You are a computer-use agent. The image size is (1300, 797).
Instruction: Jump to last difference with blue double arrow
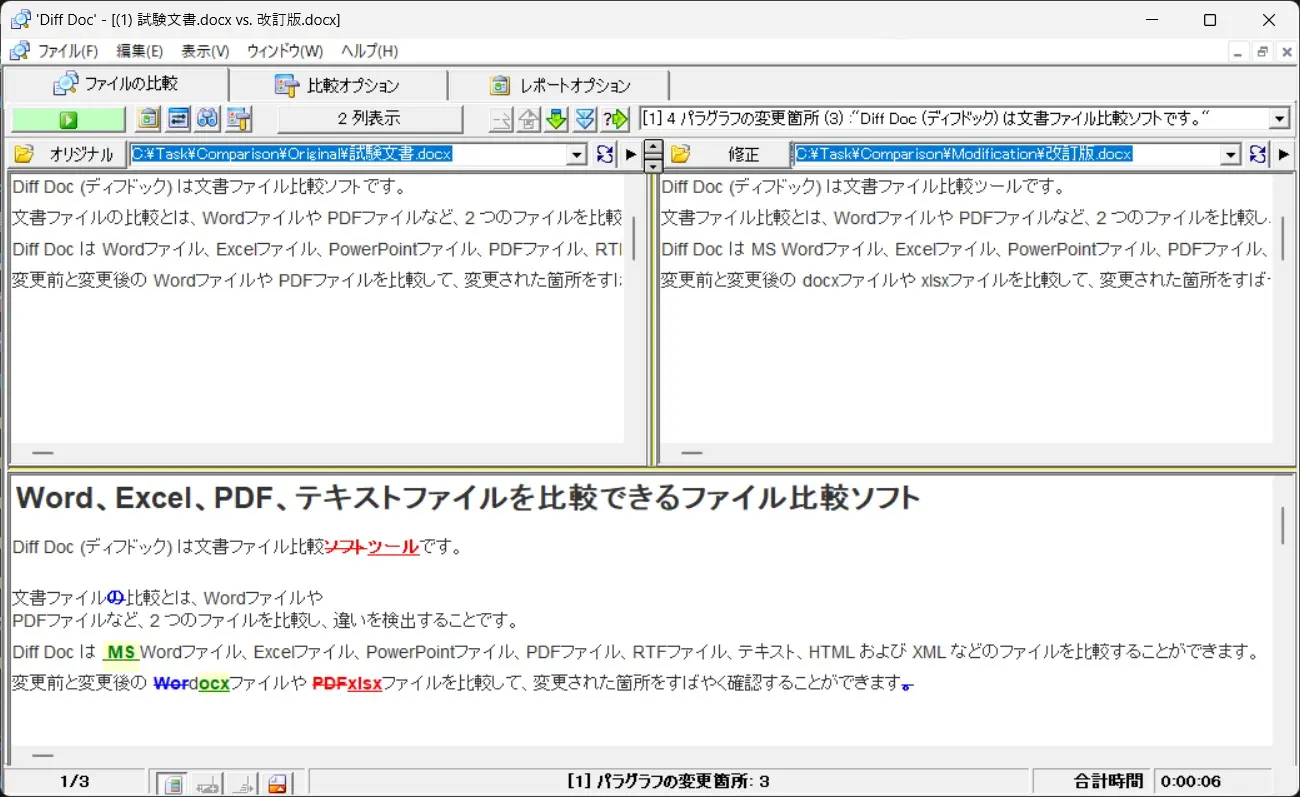point(585,120)
